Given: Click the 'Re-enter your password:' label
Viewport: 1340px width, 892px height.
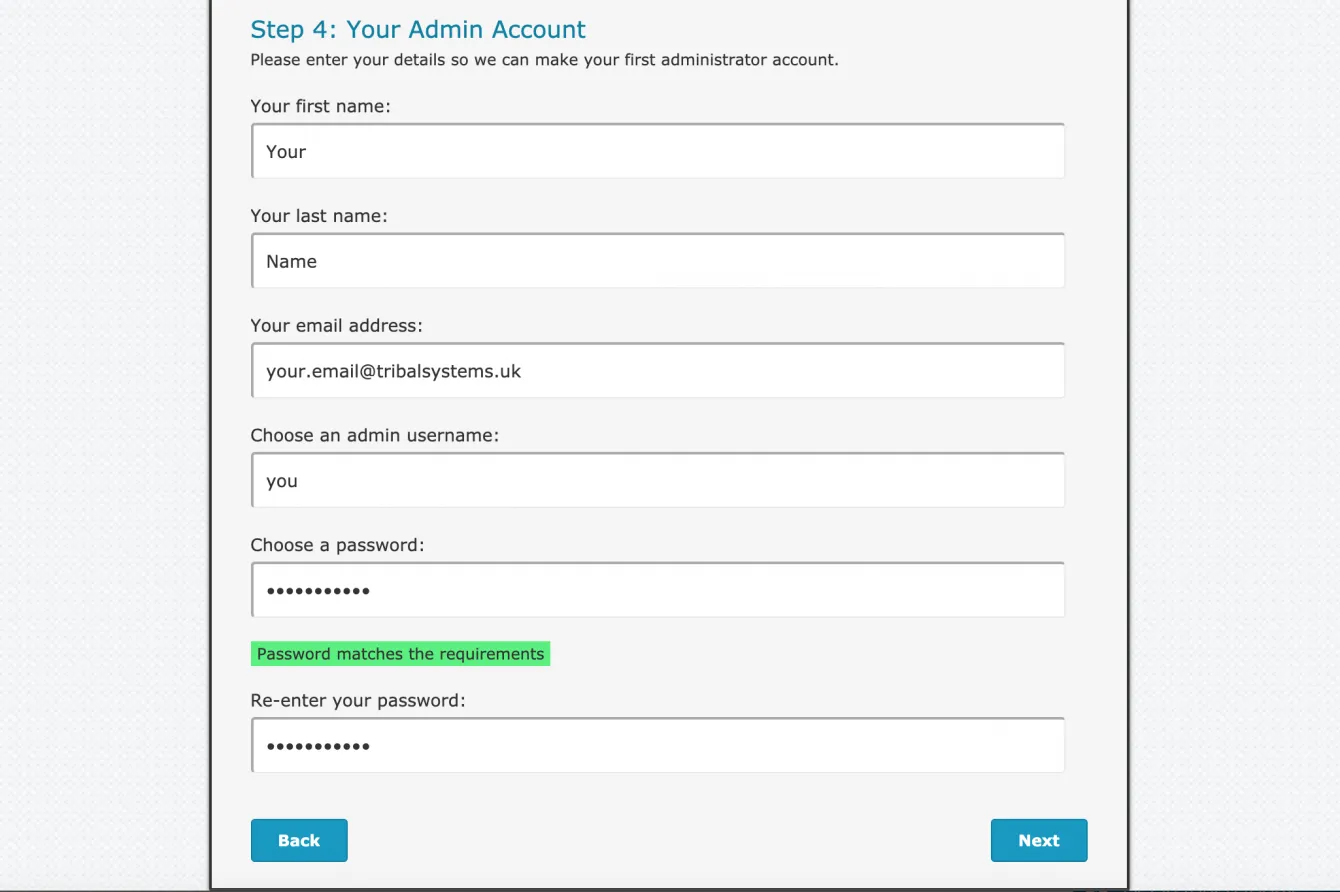Looking at the screenshot, I should pos(358,701).
